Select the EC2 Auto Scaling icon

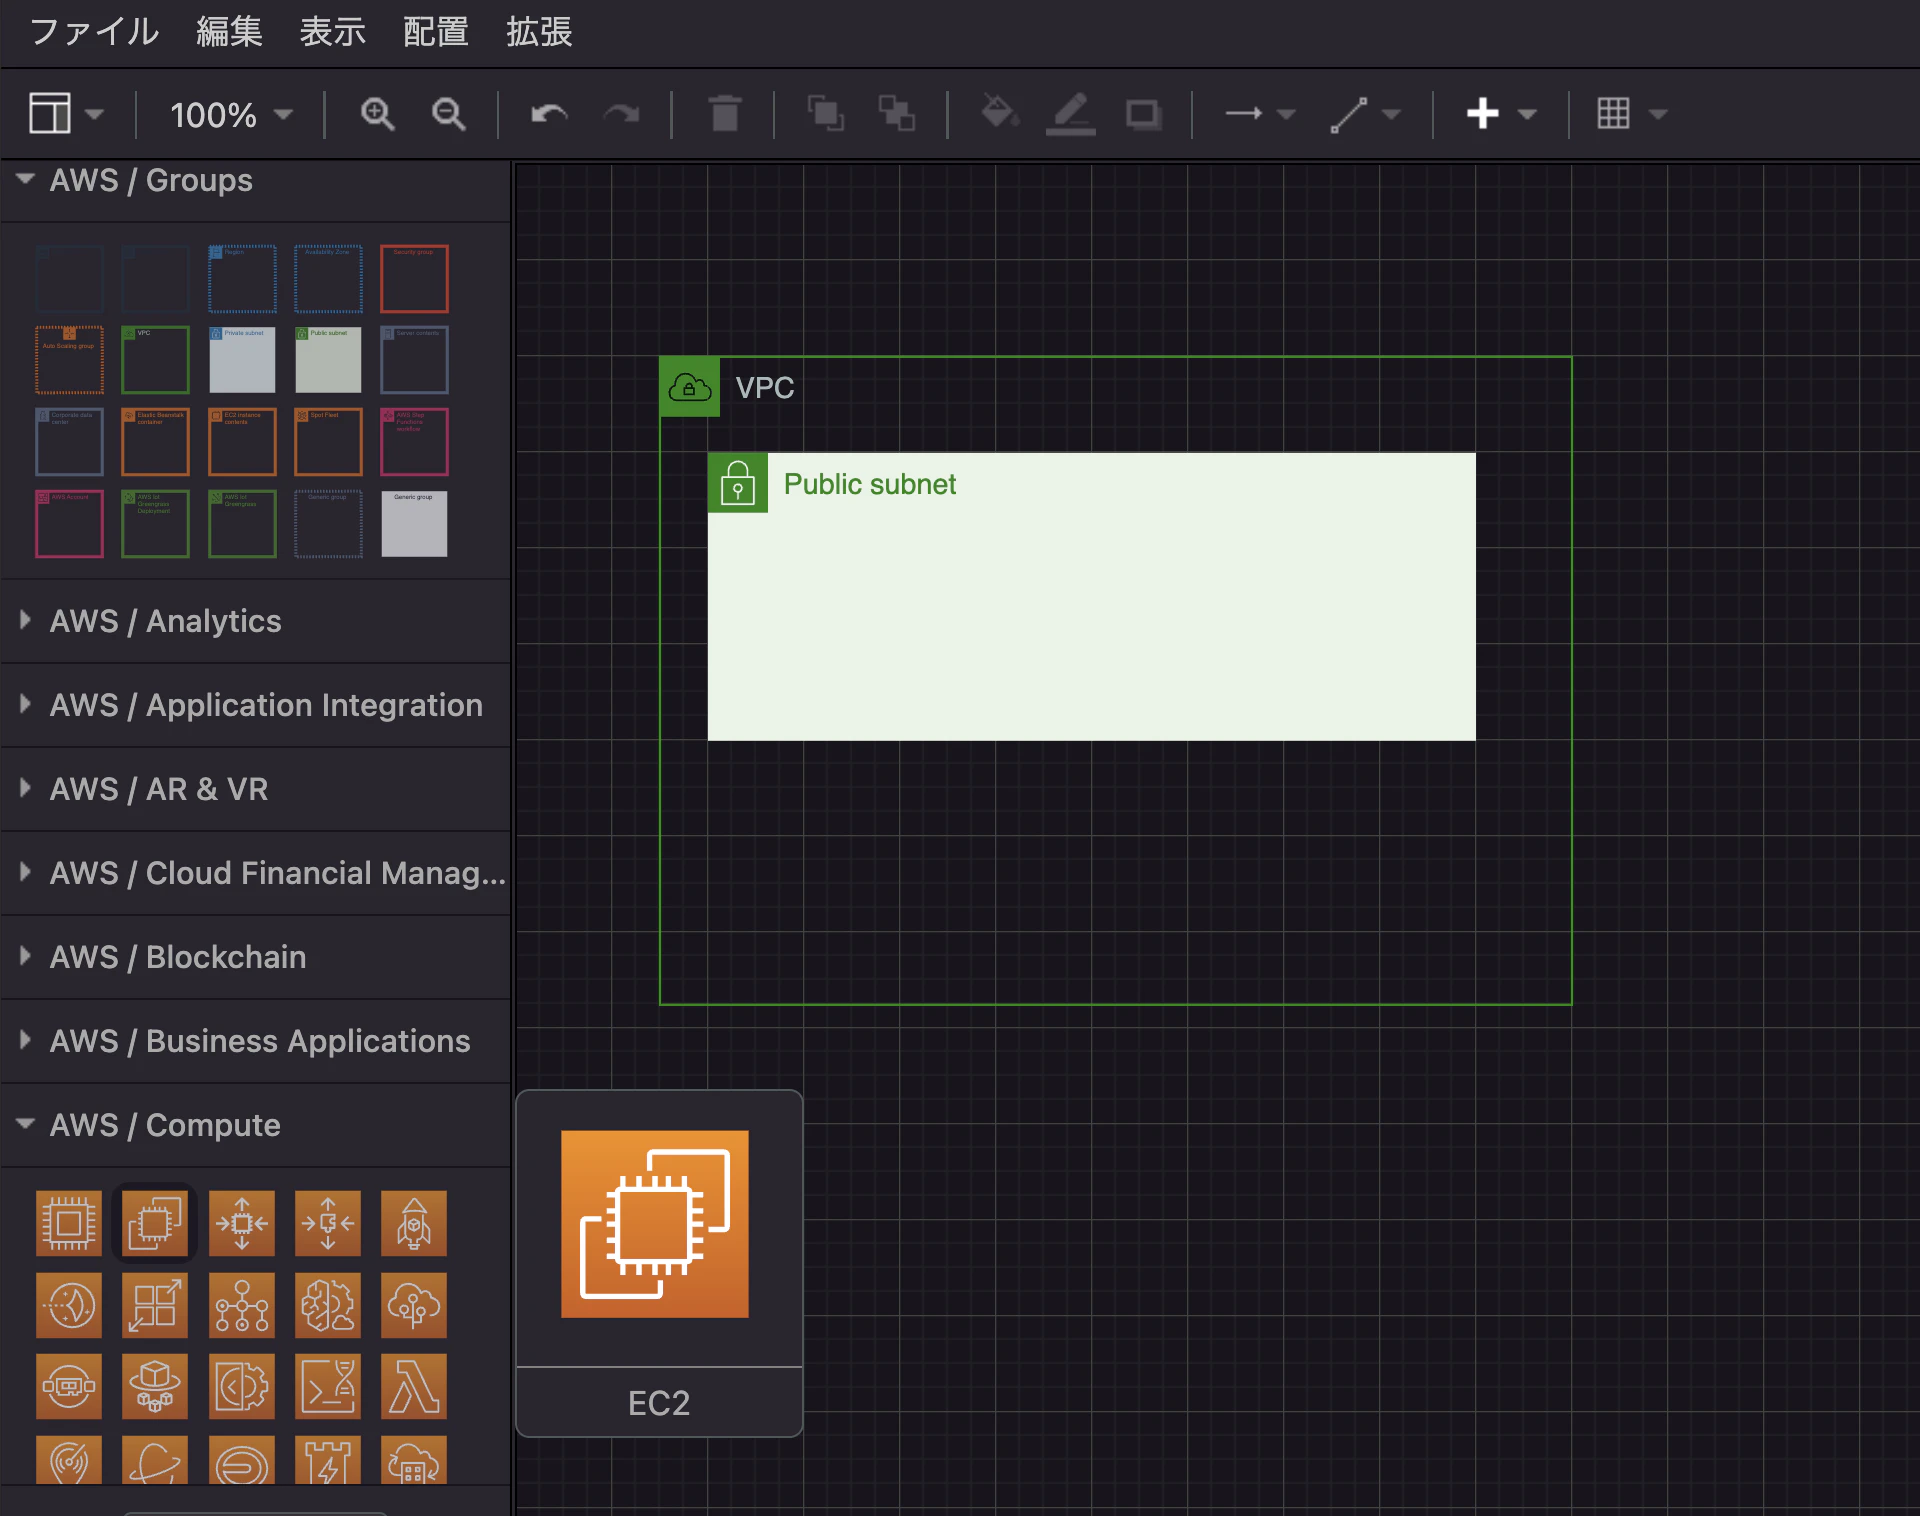242,1222
